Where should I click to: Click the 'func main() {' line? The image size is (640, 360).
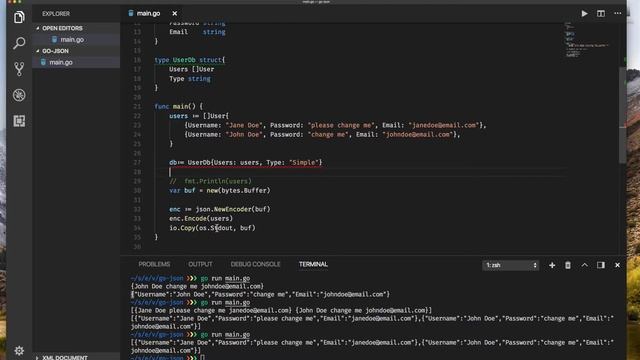[x=178, y=107]
